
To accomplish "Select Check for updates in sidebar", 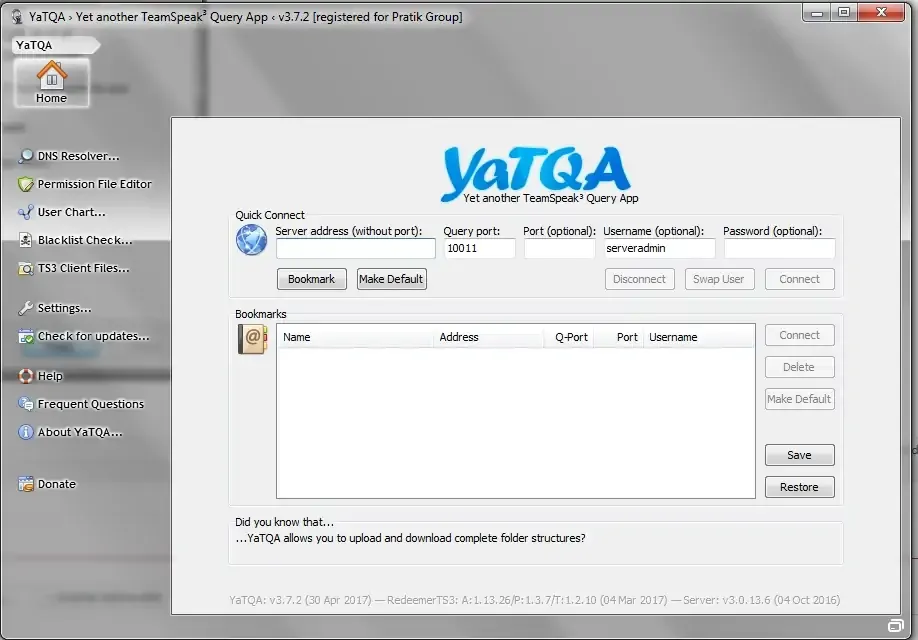I will click(93, 336).
